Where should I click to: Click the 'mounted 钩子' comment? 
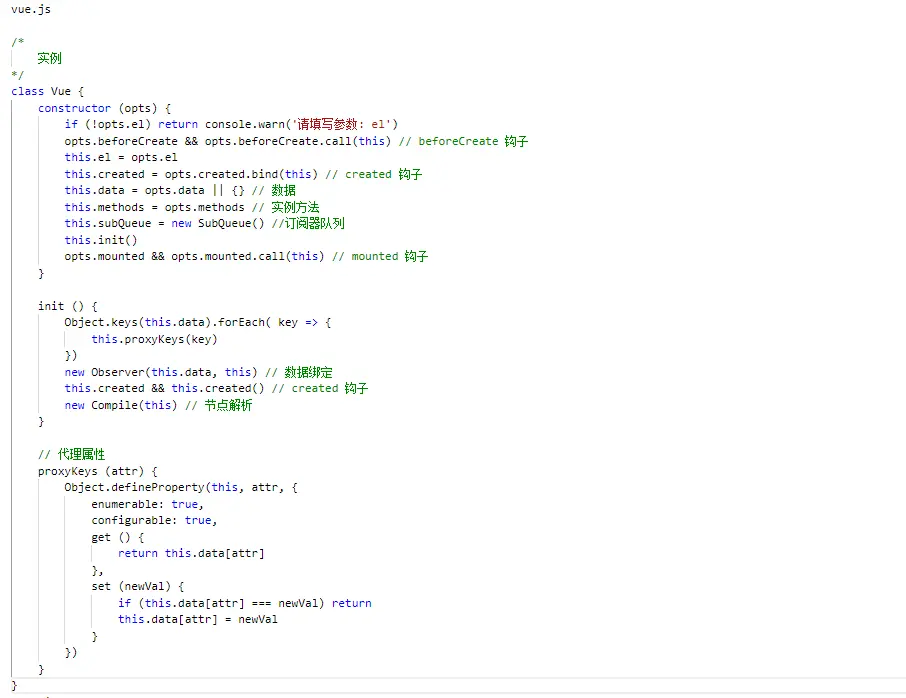[x=380, y=256]
